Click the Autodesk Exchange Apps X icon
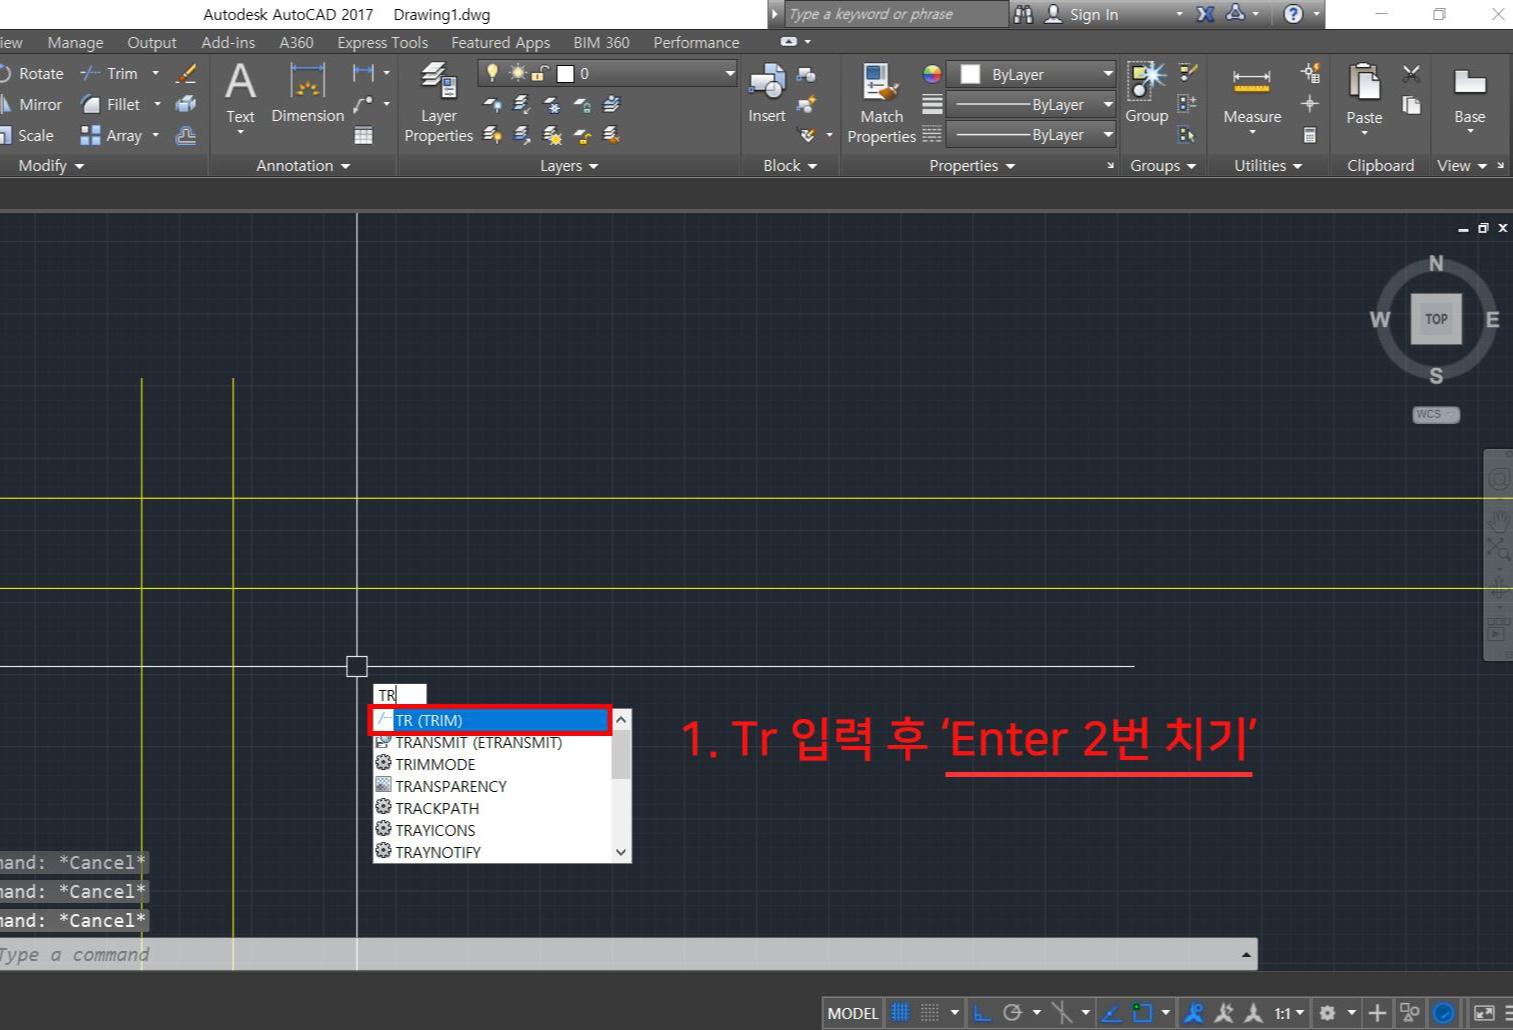1513x1030 pixels. (x=1205, y=14)
